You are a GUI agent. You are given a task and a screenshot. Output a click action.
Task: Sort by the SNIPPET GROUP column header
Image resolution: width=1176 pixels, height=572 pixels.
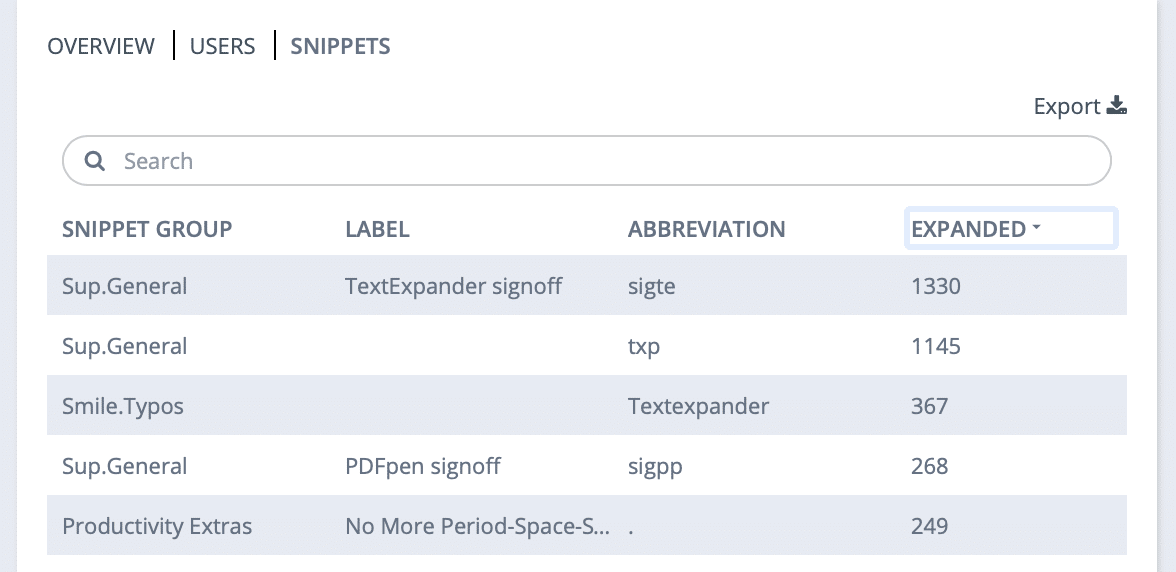pyautogui.click(x=147, y=229)
